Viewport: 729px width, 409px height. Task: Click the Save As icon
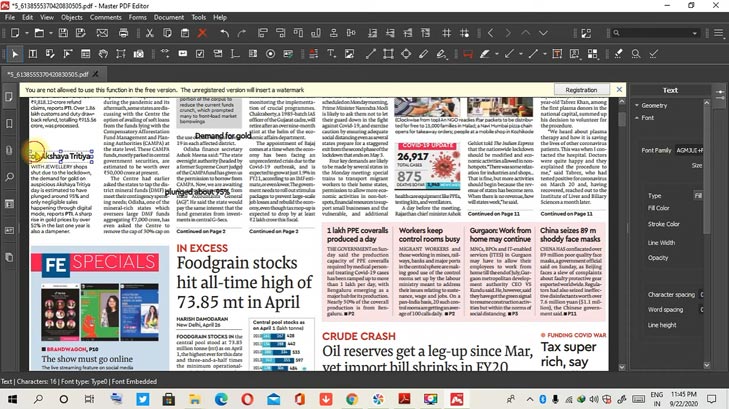click(x=81, y=33)
